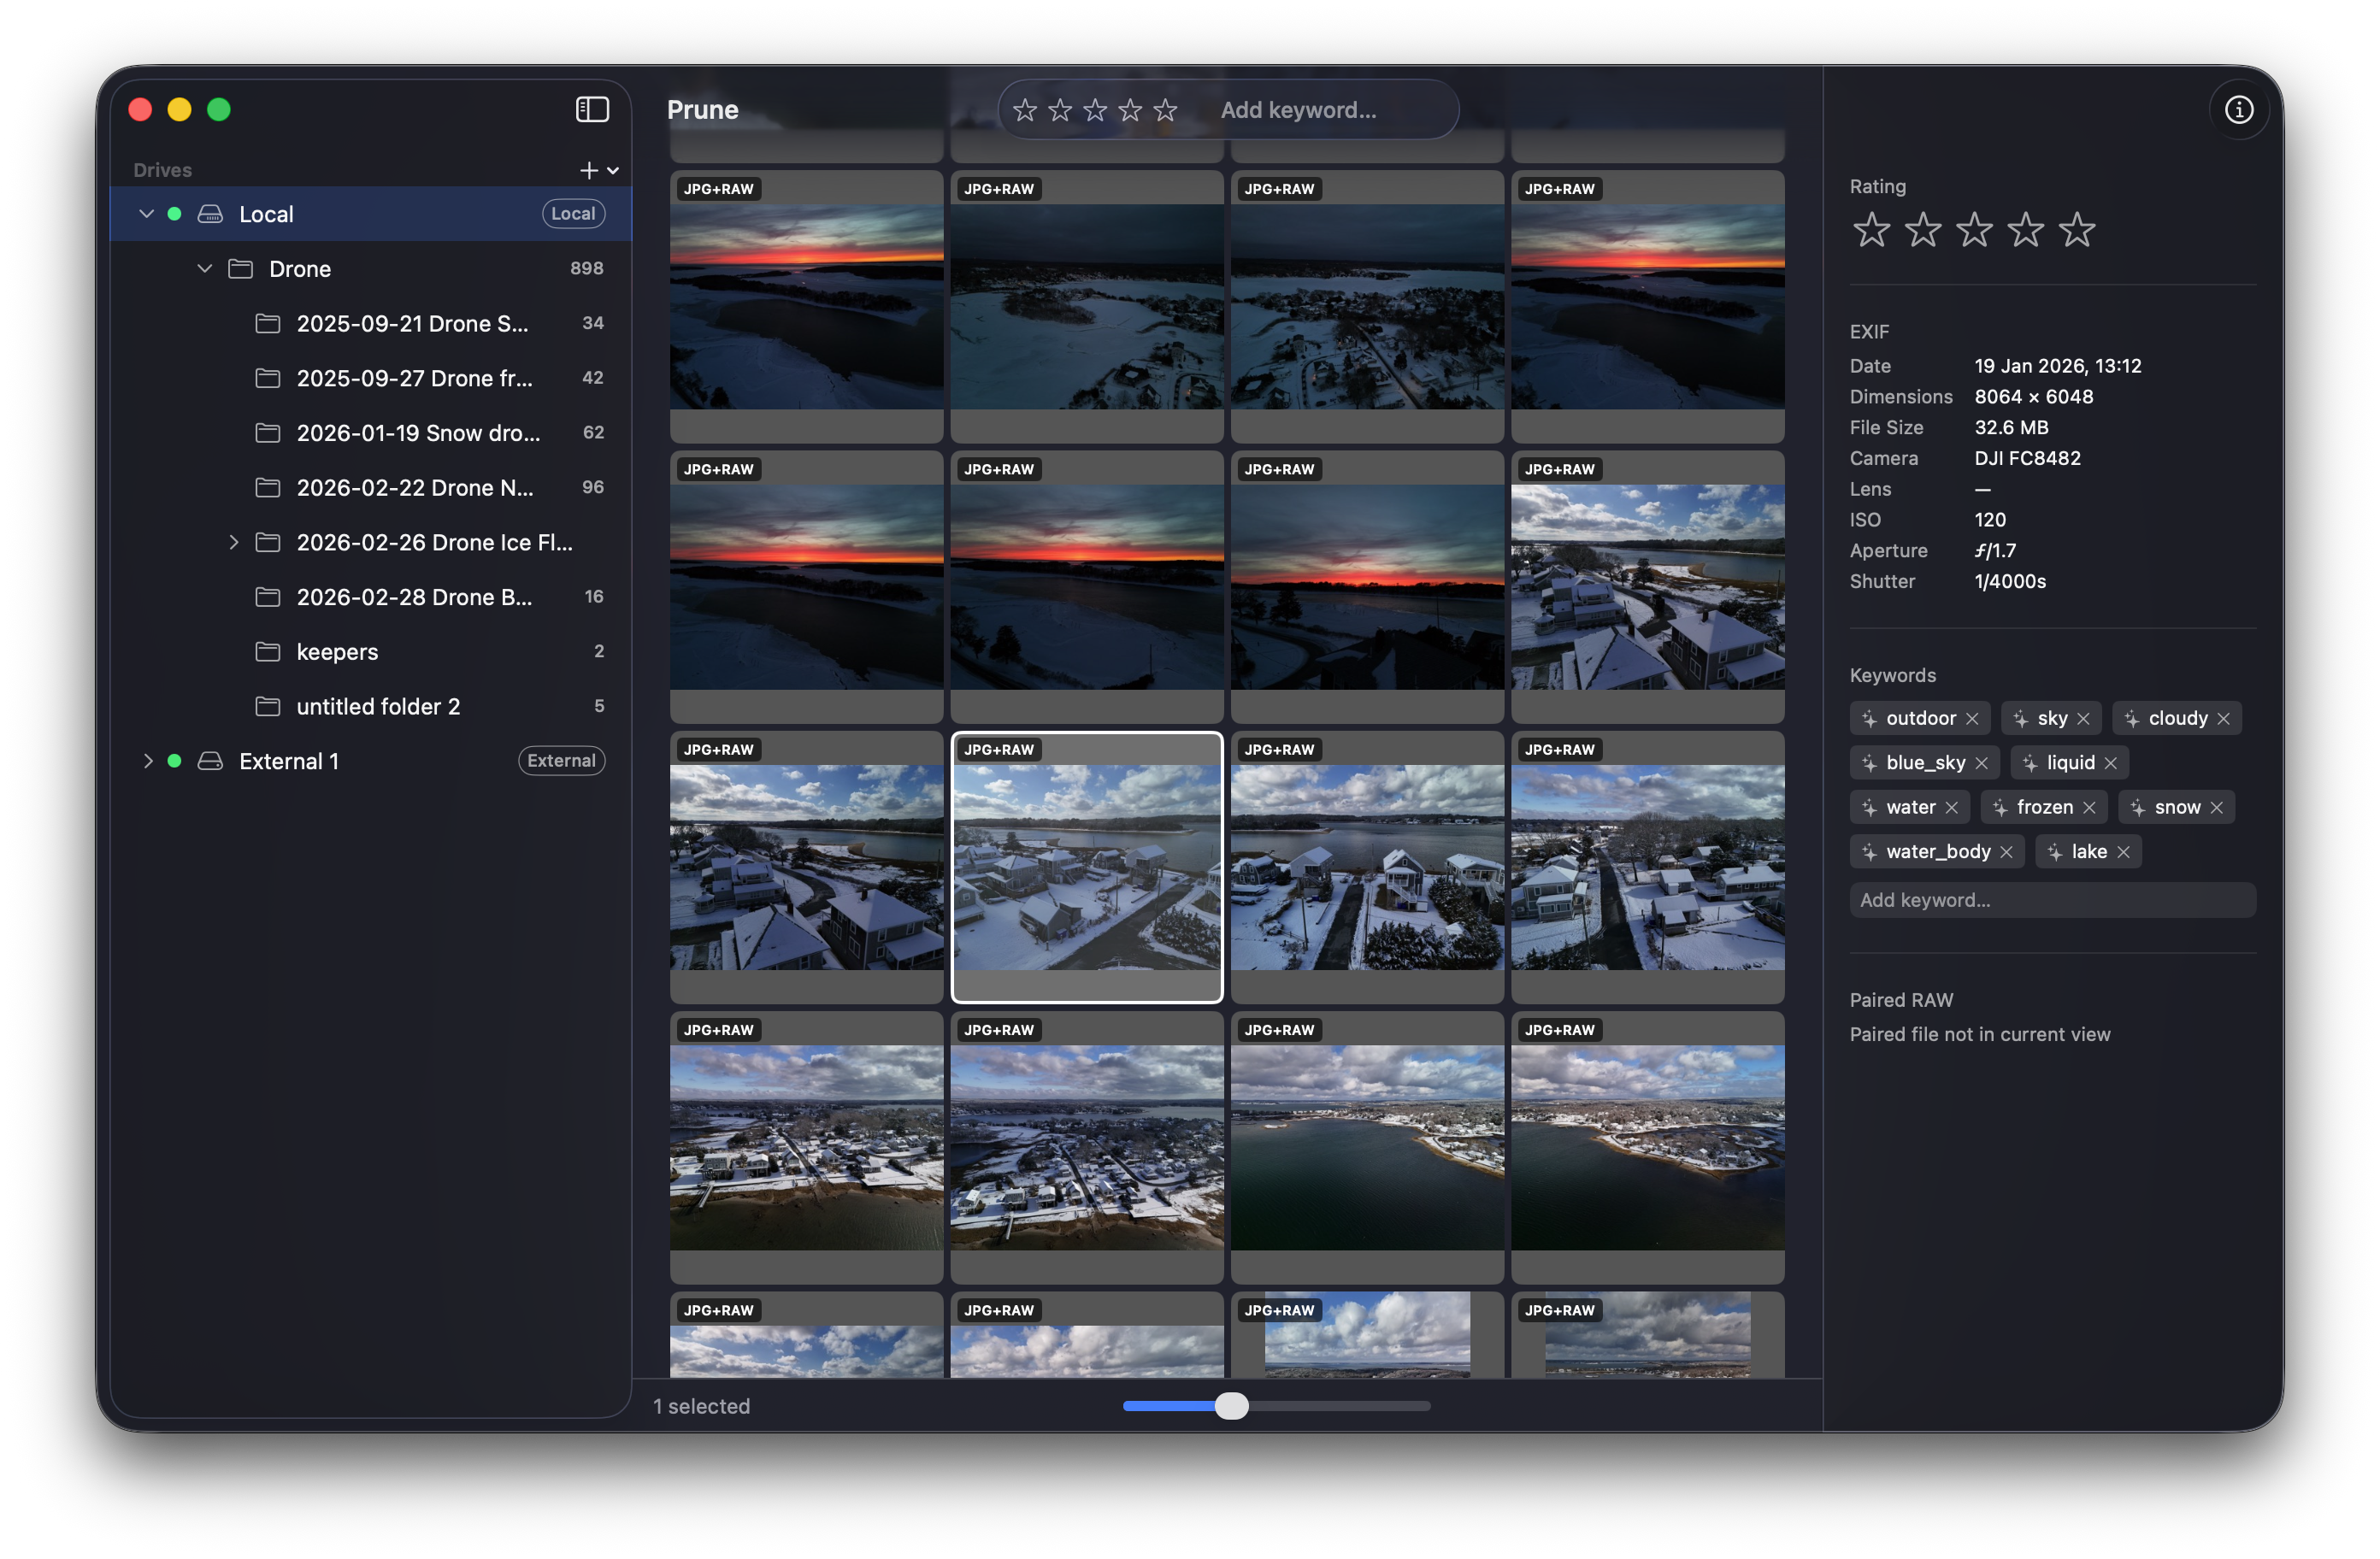Remove the water keyword
This screenshot has width=2380, height=1559.
point(1951,808)
